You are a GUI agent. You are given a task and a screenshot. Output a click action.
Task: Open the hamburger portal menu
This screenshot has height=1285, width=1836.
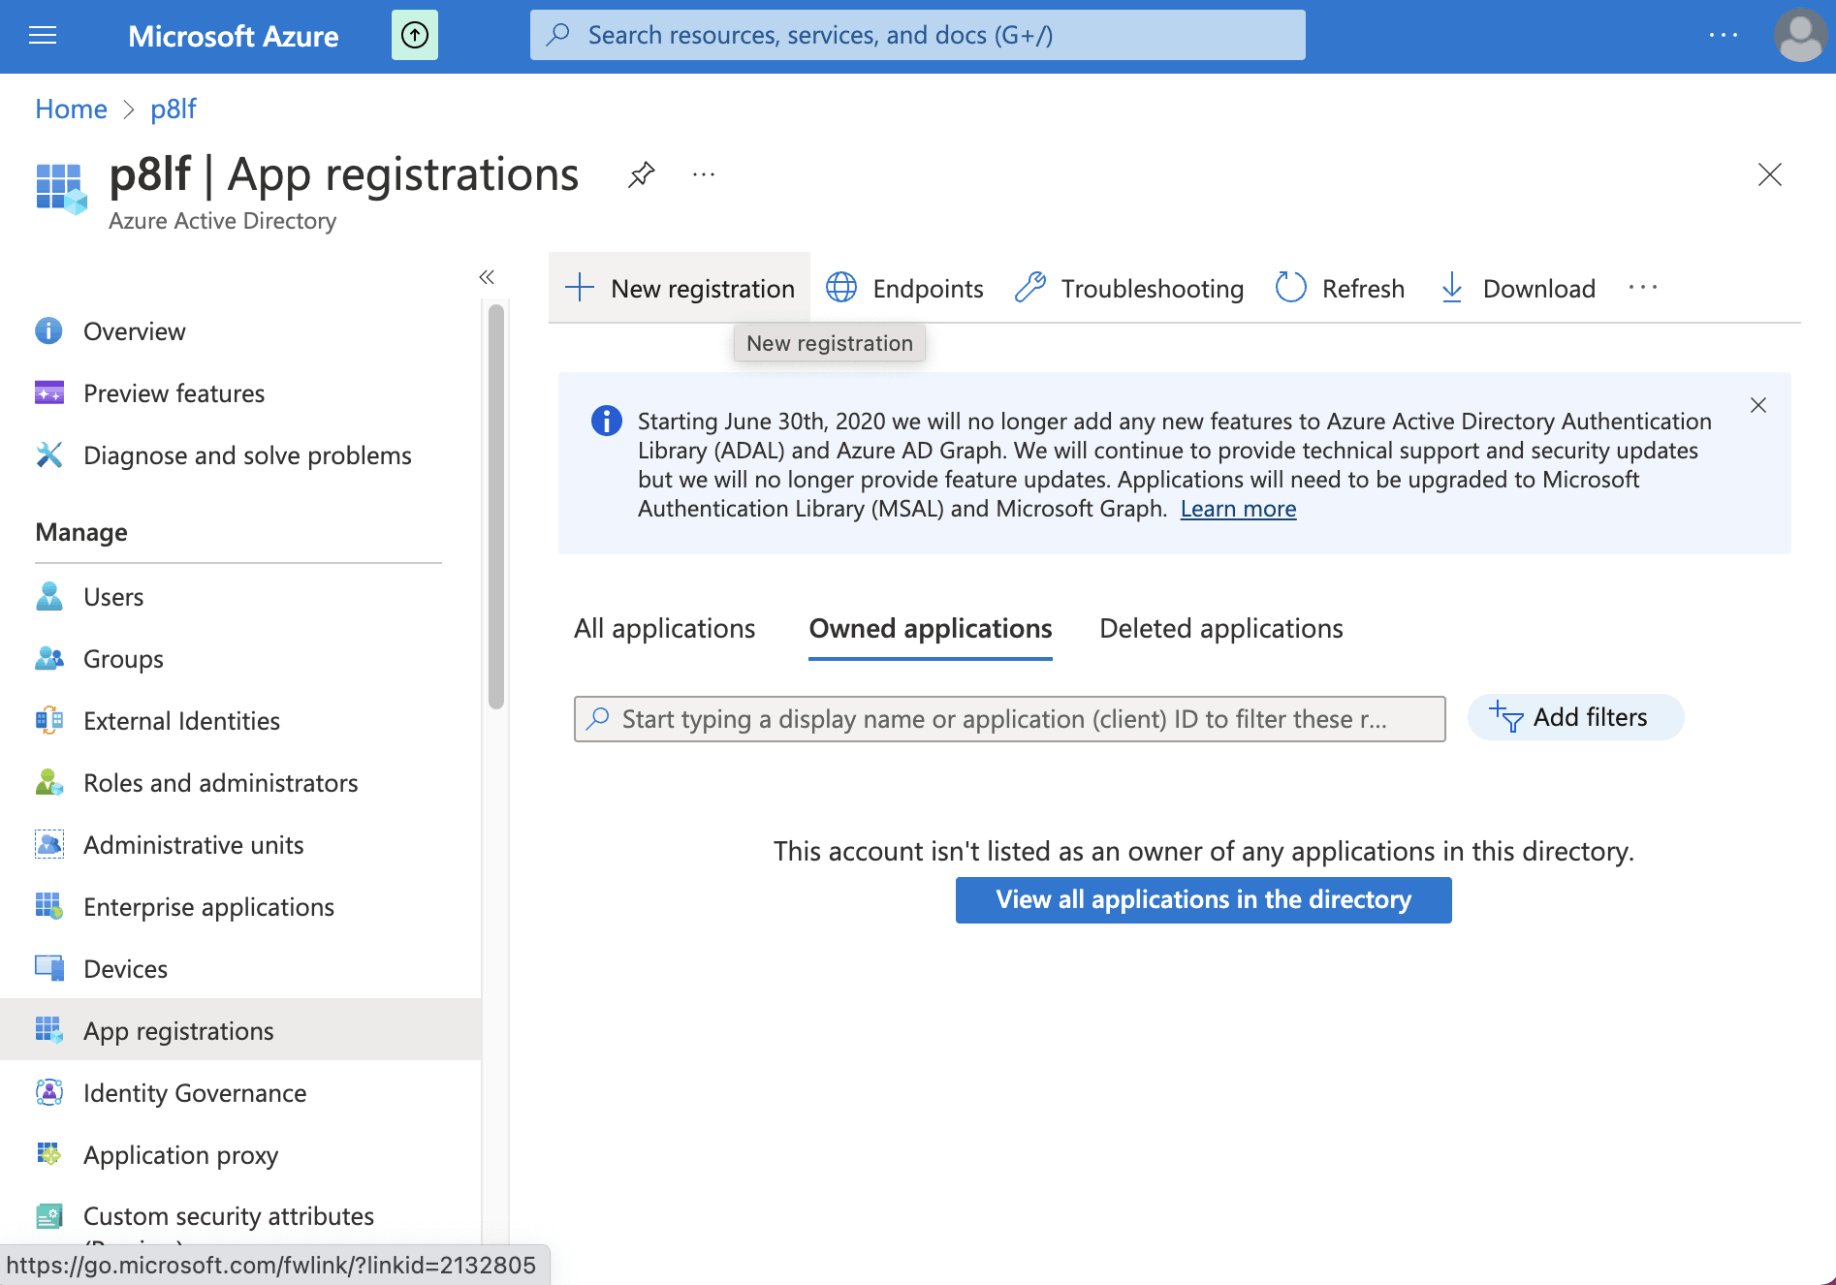click(42, 36)
